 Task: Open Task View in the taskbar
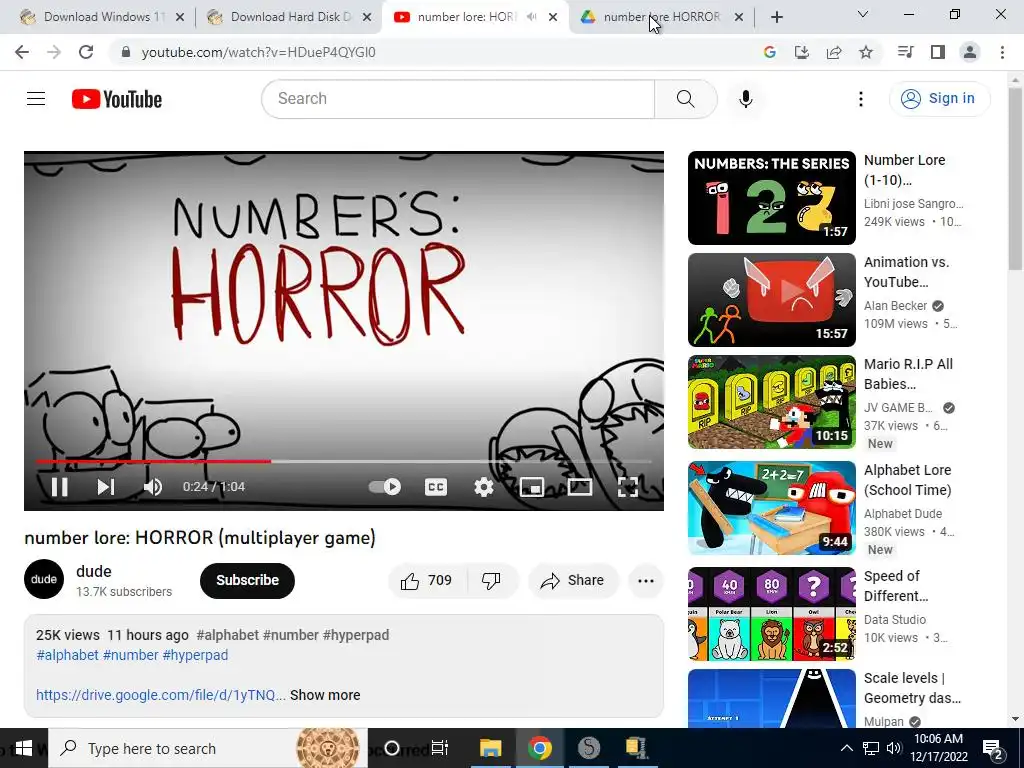(440, 748)
